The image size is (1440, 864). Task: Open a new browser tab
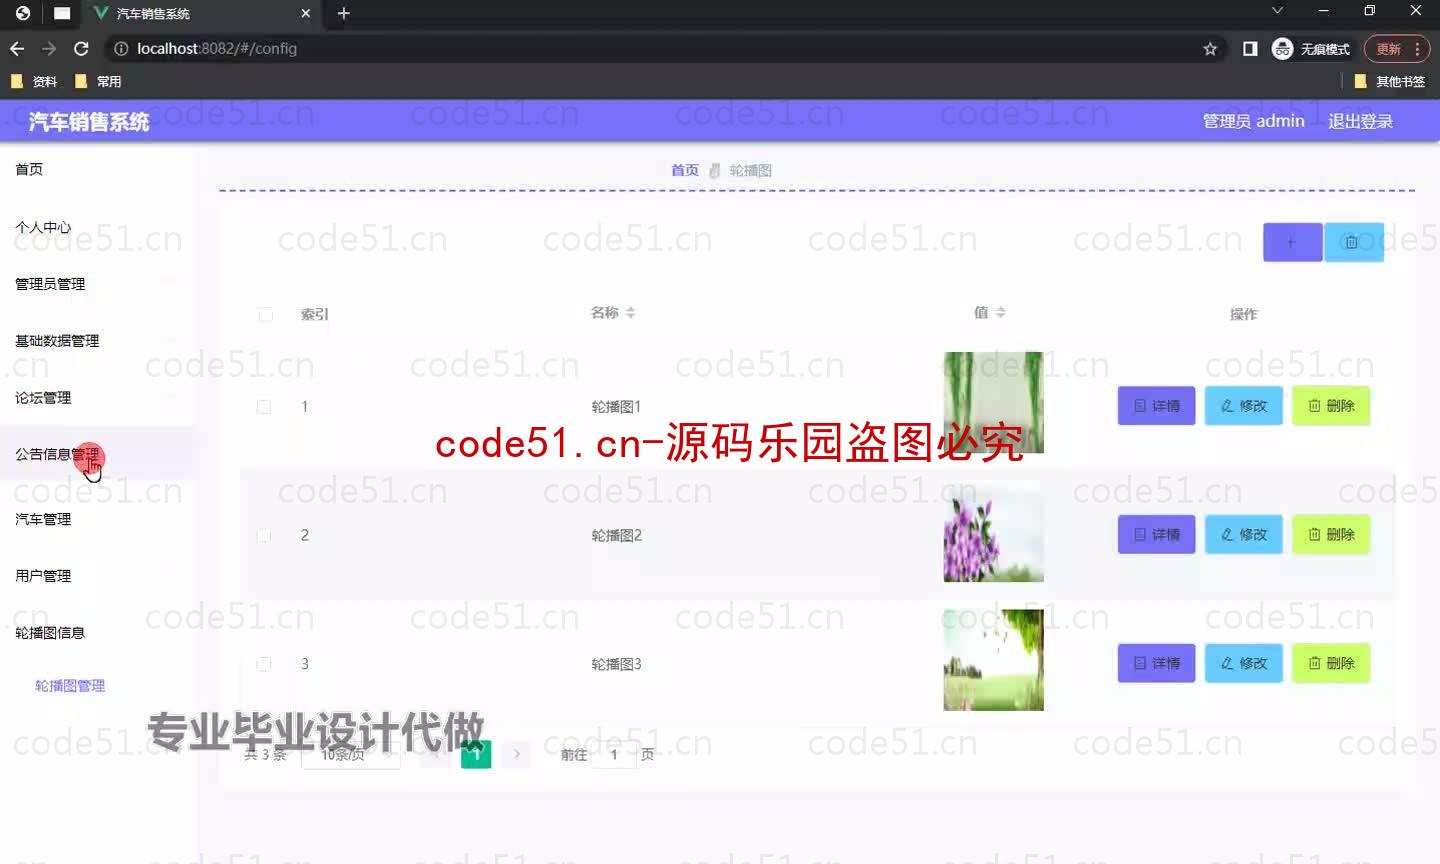point(343,13)
